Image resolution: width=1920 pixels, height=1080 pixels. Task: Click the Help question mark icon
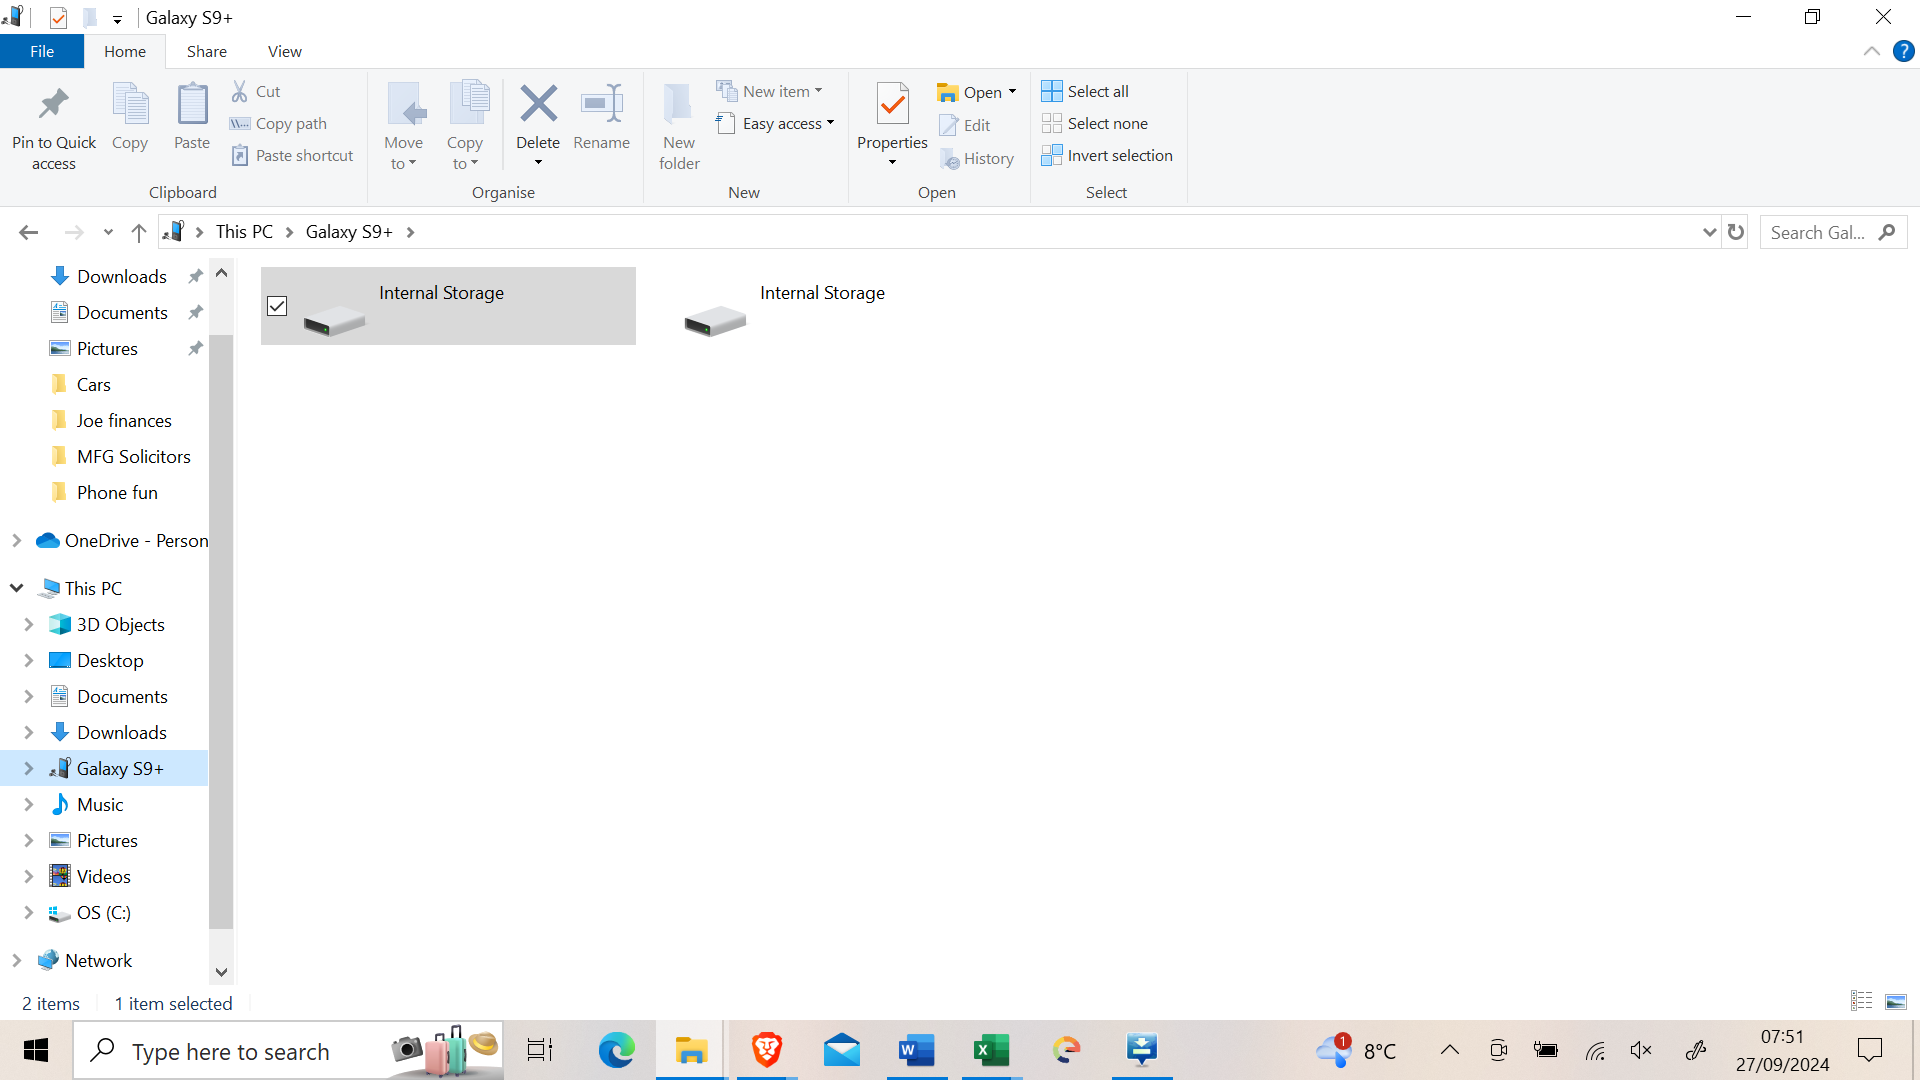1904,51
